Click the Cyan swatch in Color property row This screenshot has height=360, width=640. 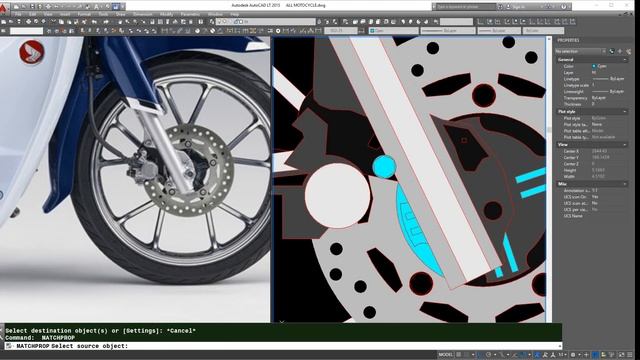594,66
